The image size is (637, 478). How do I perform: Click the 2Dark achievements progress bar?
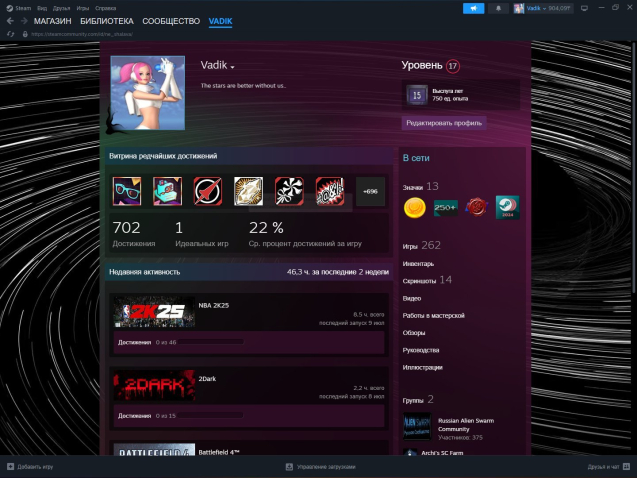210,415
